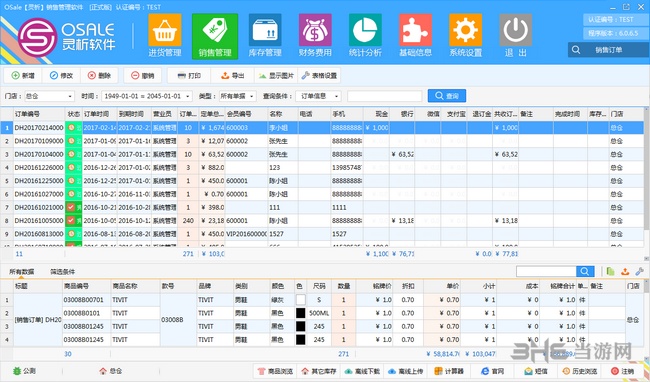Screen dimensions: 650x382
Task: Open 库存管理 inventory module
Action: click(265, 36)
